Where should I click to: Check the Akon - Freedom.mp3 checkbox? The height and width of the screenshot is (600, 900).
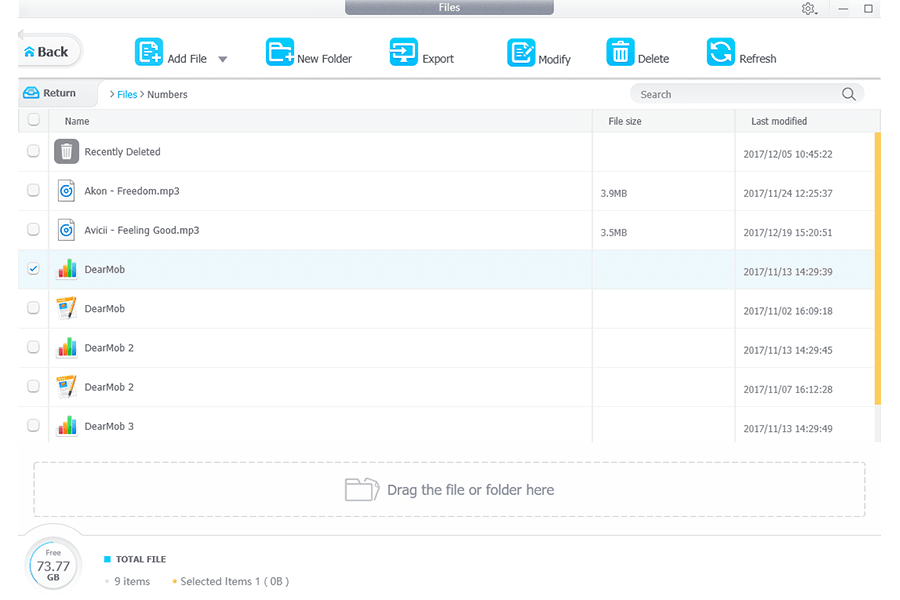tap(33, 190)
